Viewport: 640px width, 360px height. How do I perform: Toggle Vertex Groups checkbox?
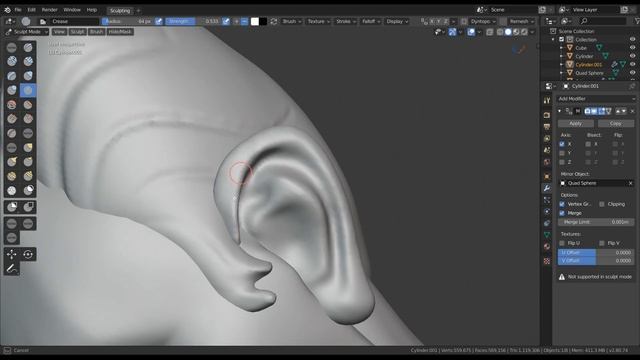562,204
